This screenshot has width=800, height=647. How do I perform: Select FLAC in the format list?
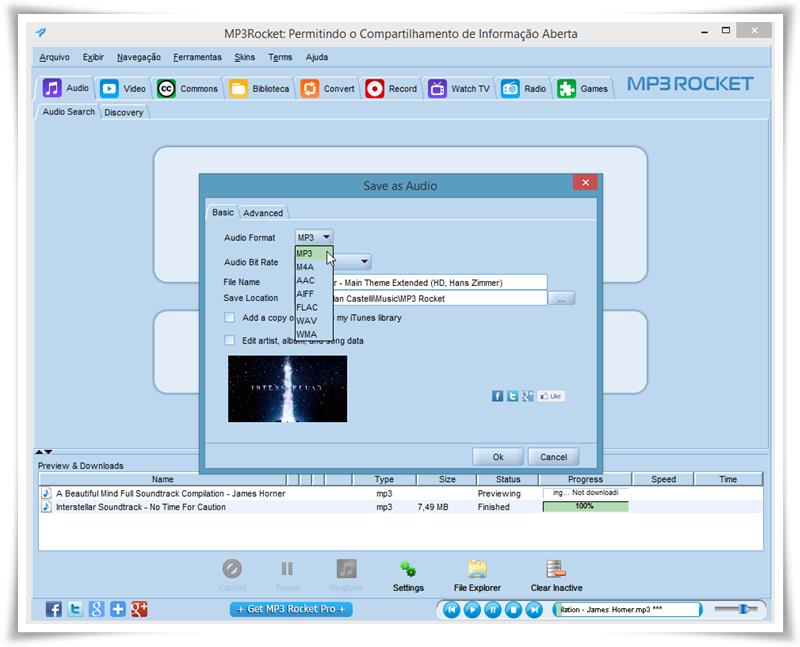(313, 307)
